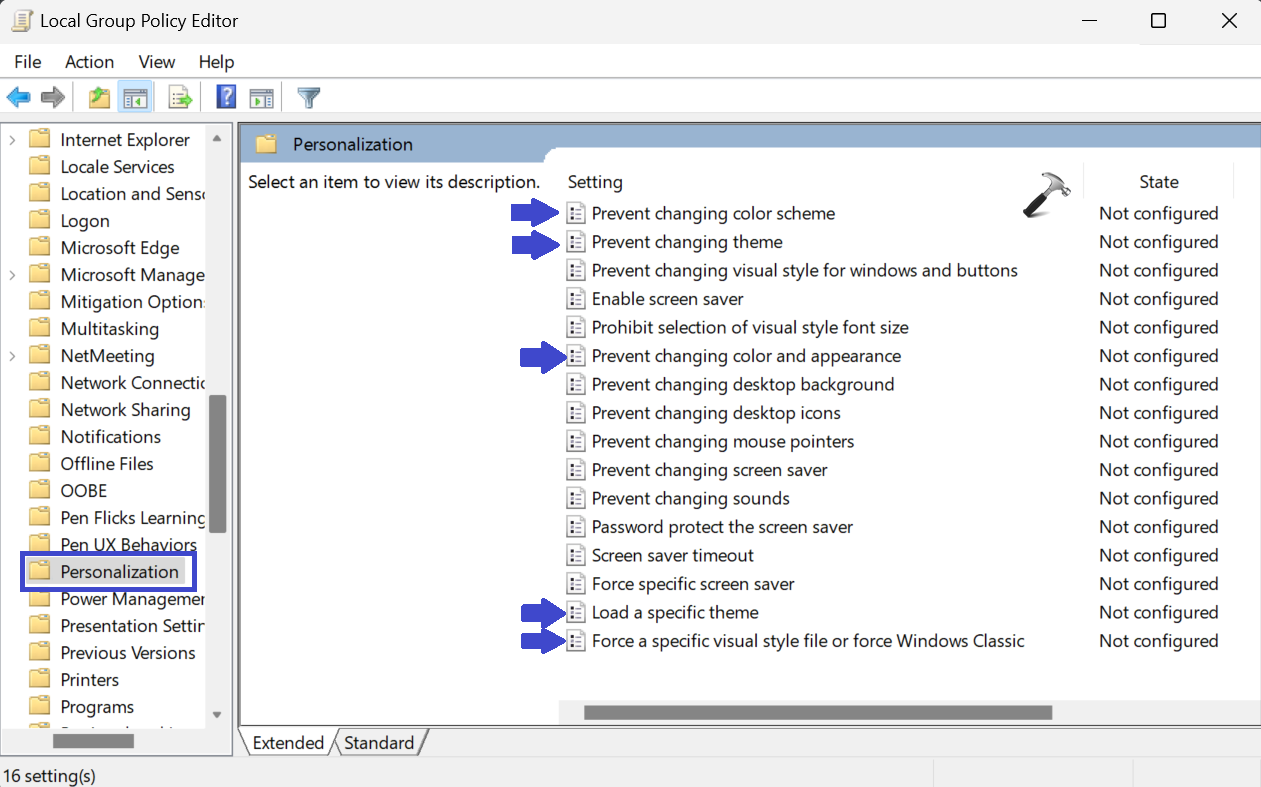1261x787 pixels.
Task: Toggle the Show/Hide Action Pane icon
Action: tap(262, 97)
